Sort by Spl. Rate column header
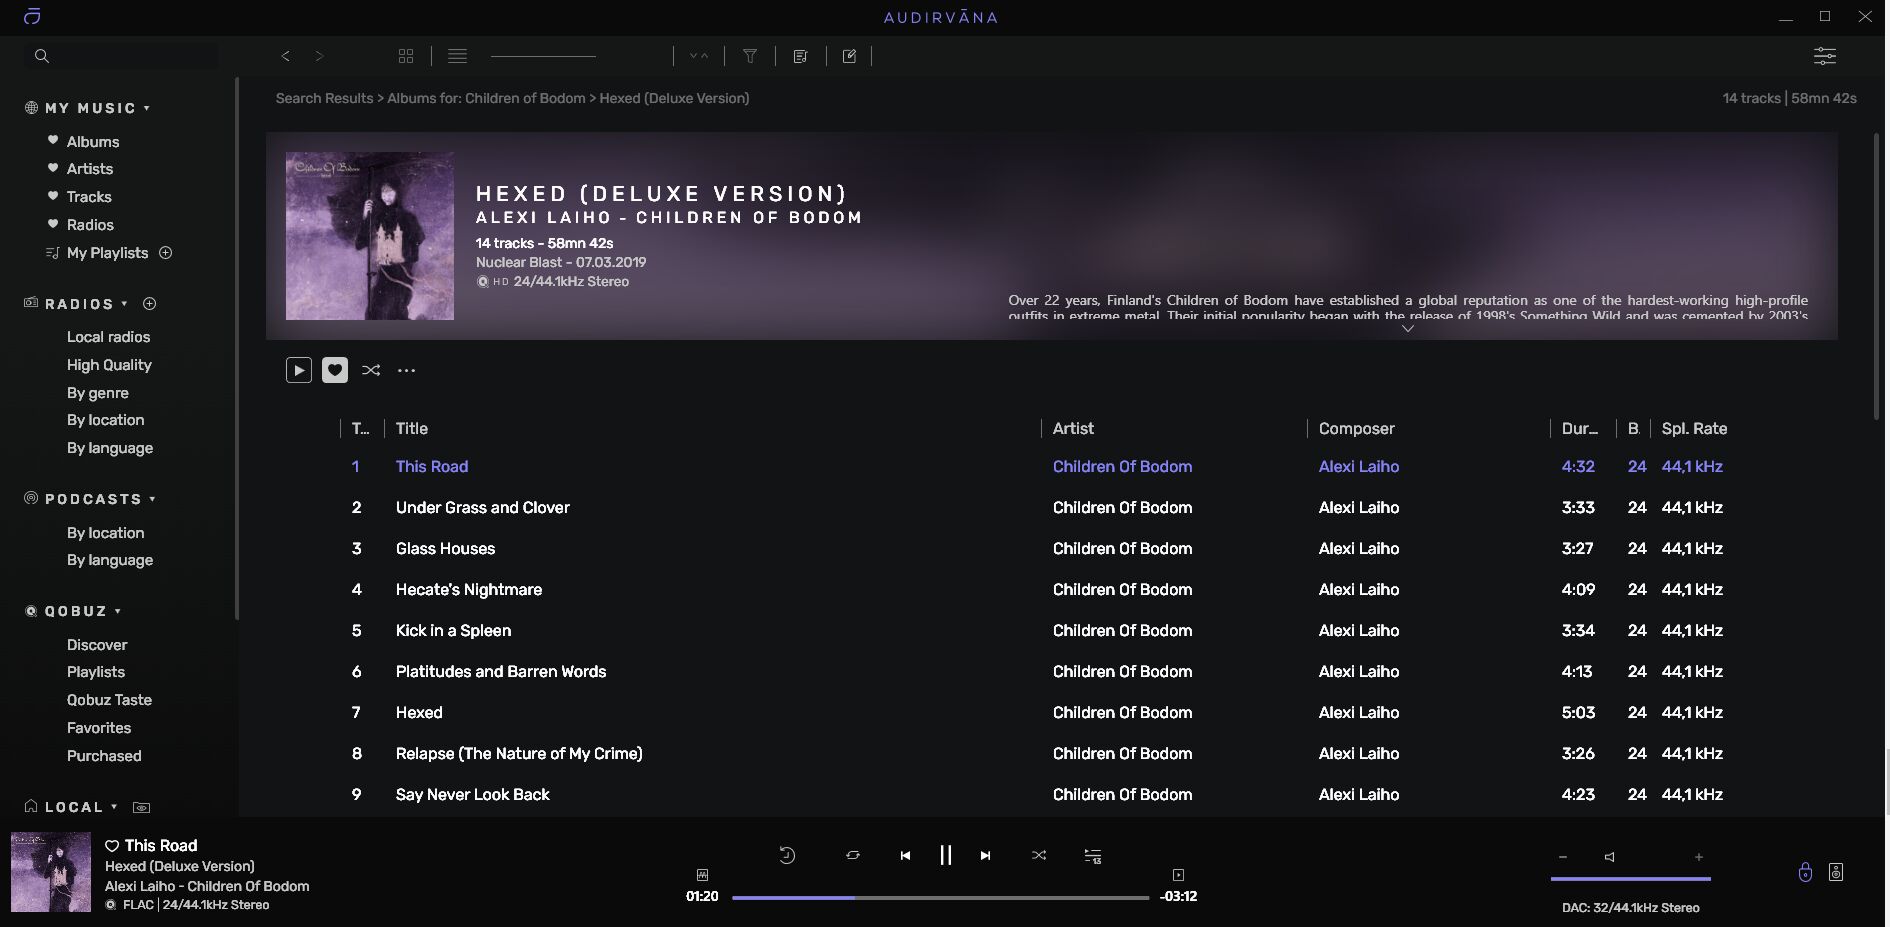Screen dimensions: 1890x927 coord(1694,428)
